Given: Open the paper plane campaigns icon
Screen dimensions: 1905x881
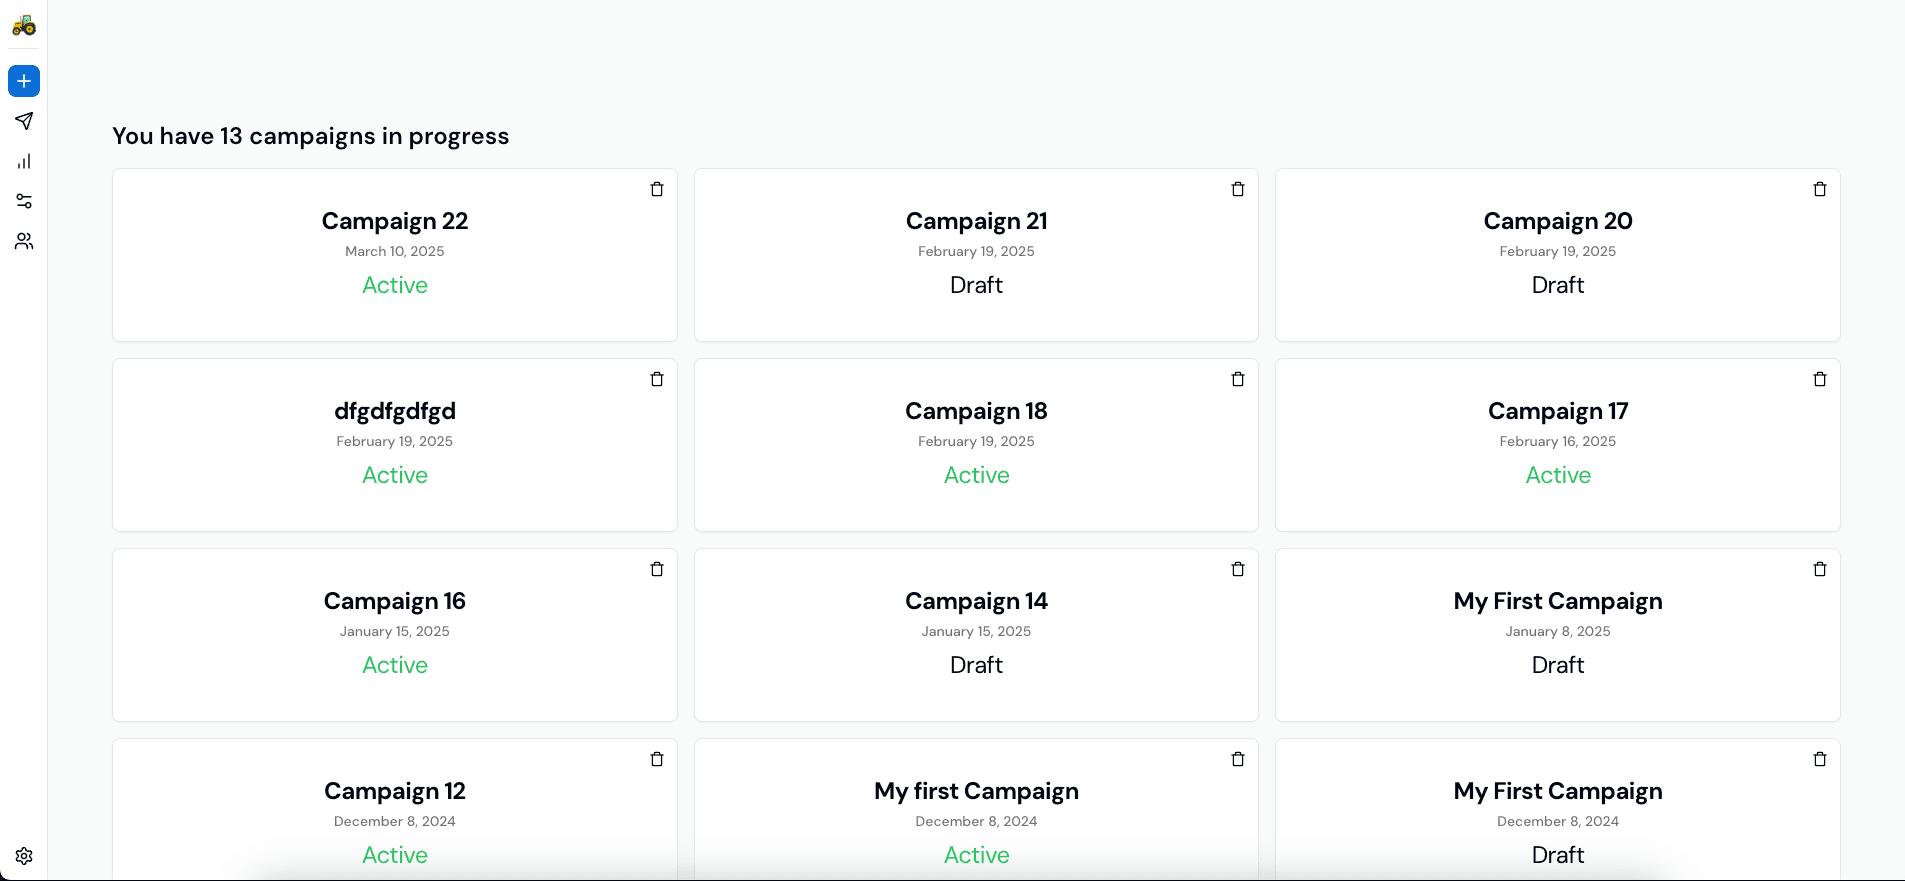Looking at the screenshot, I should [x=24, y=121].
